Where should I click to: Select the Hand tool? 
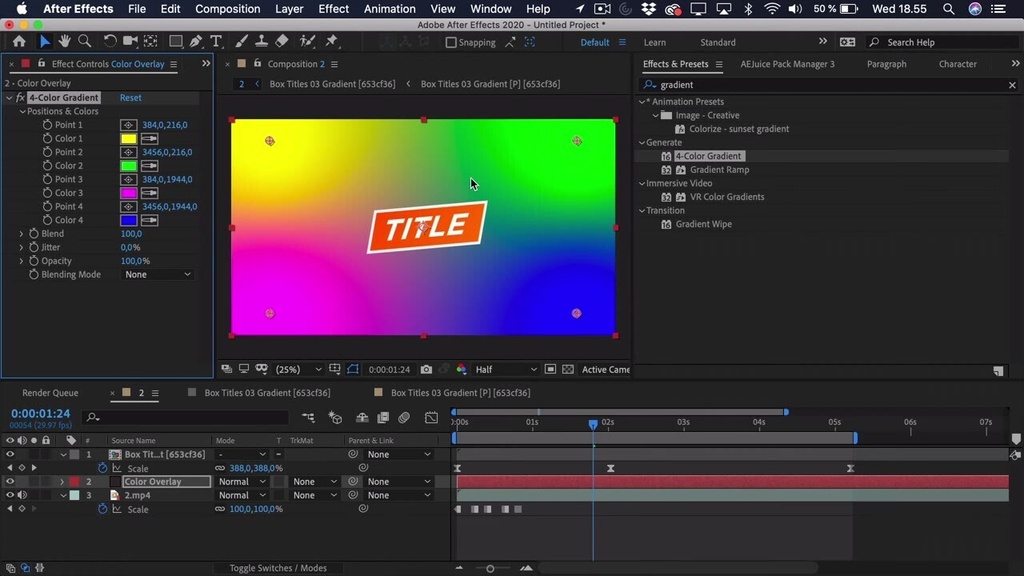tap(64, 42)
